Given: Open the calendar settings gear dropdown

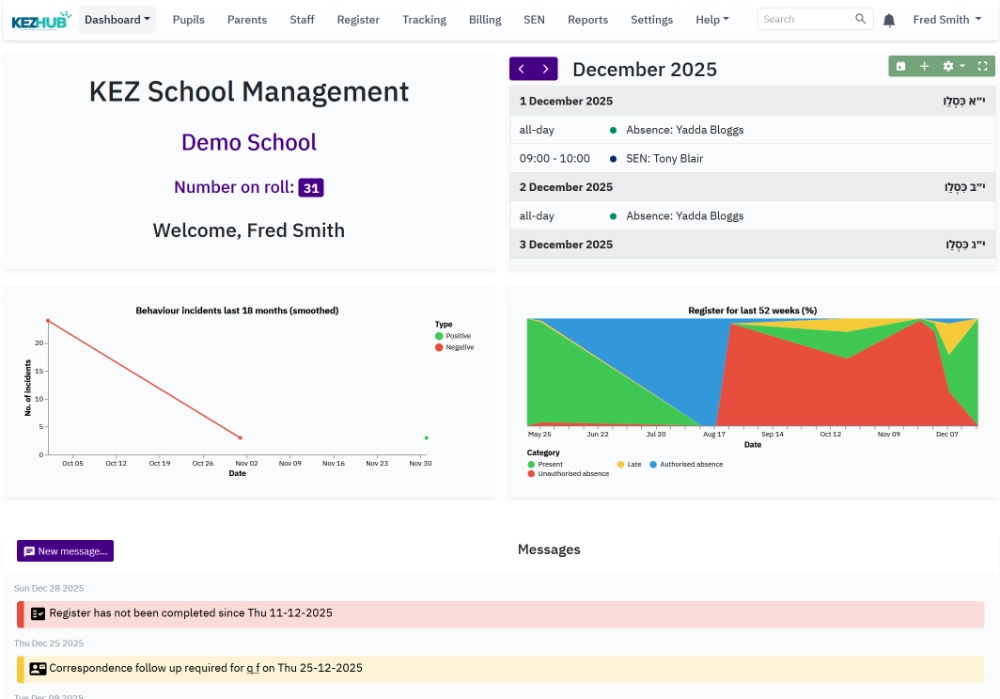Looking at the screenshot, I should [x=950, y=66].
